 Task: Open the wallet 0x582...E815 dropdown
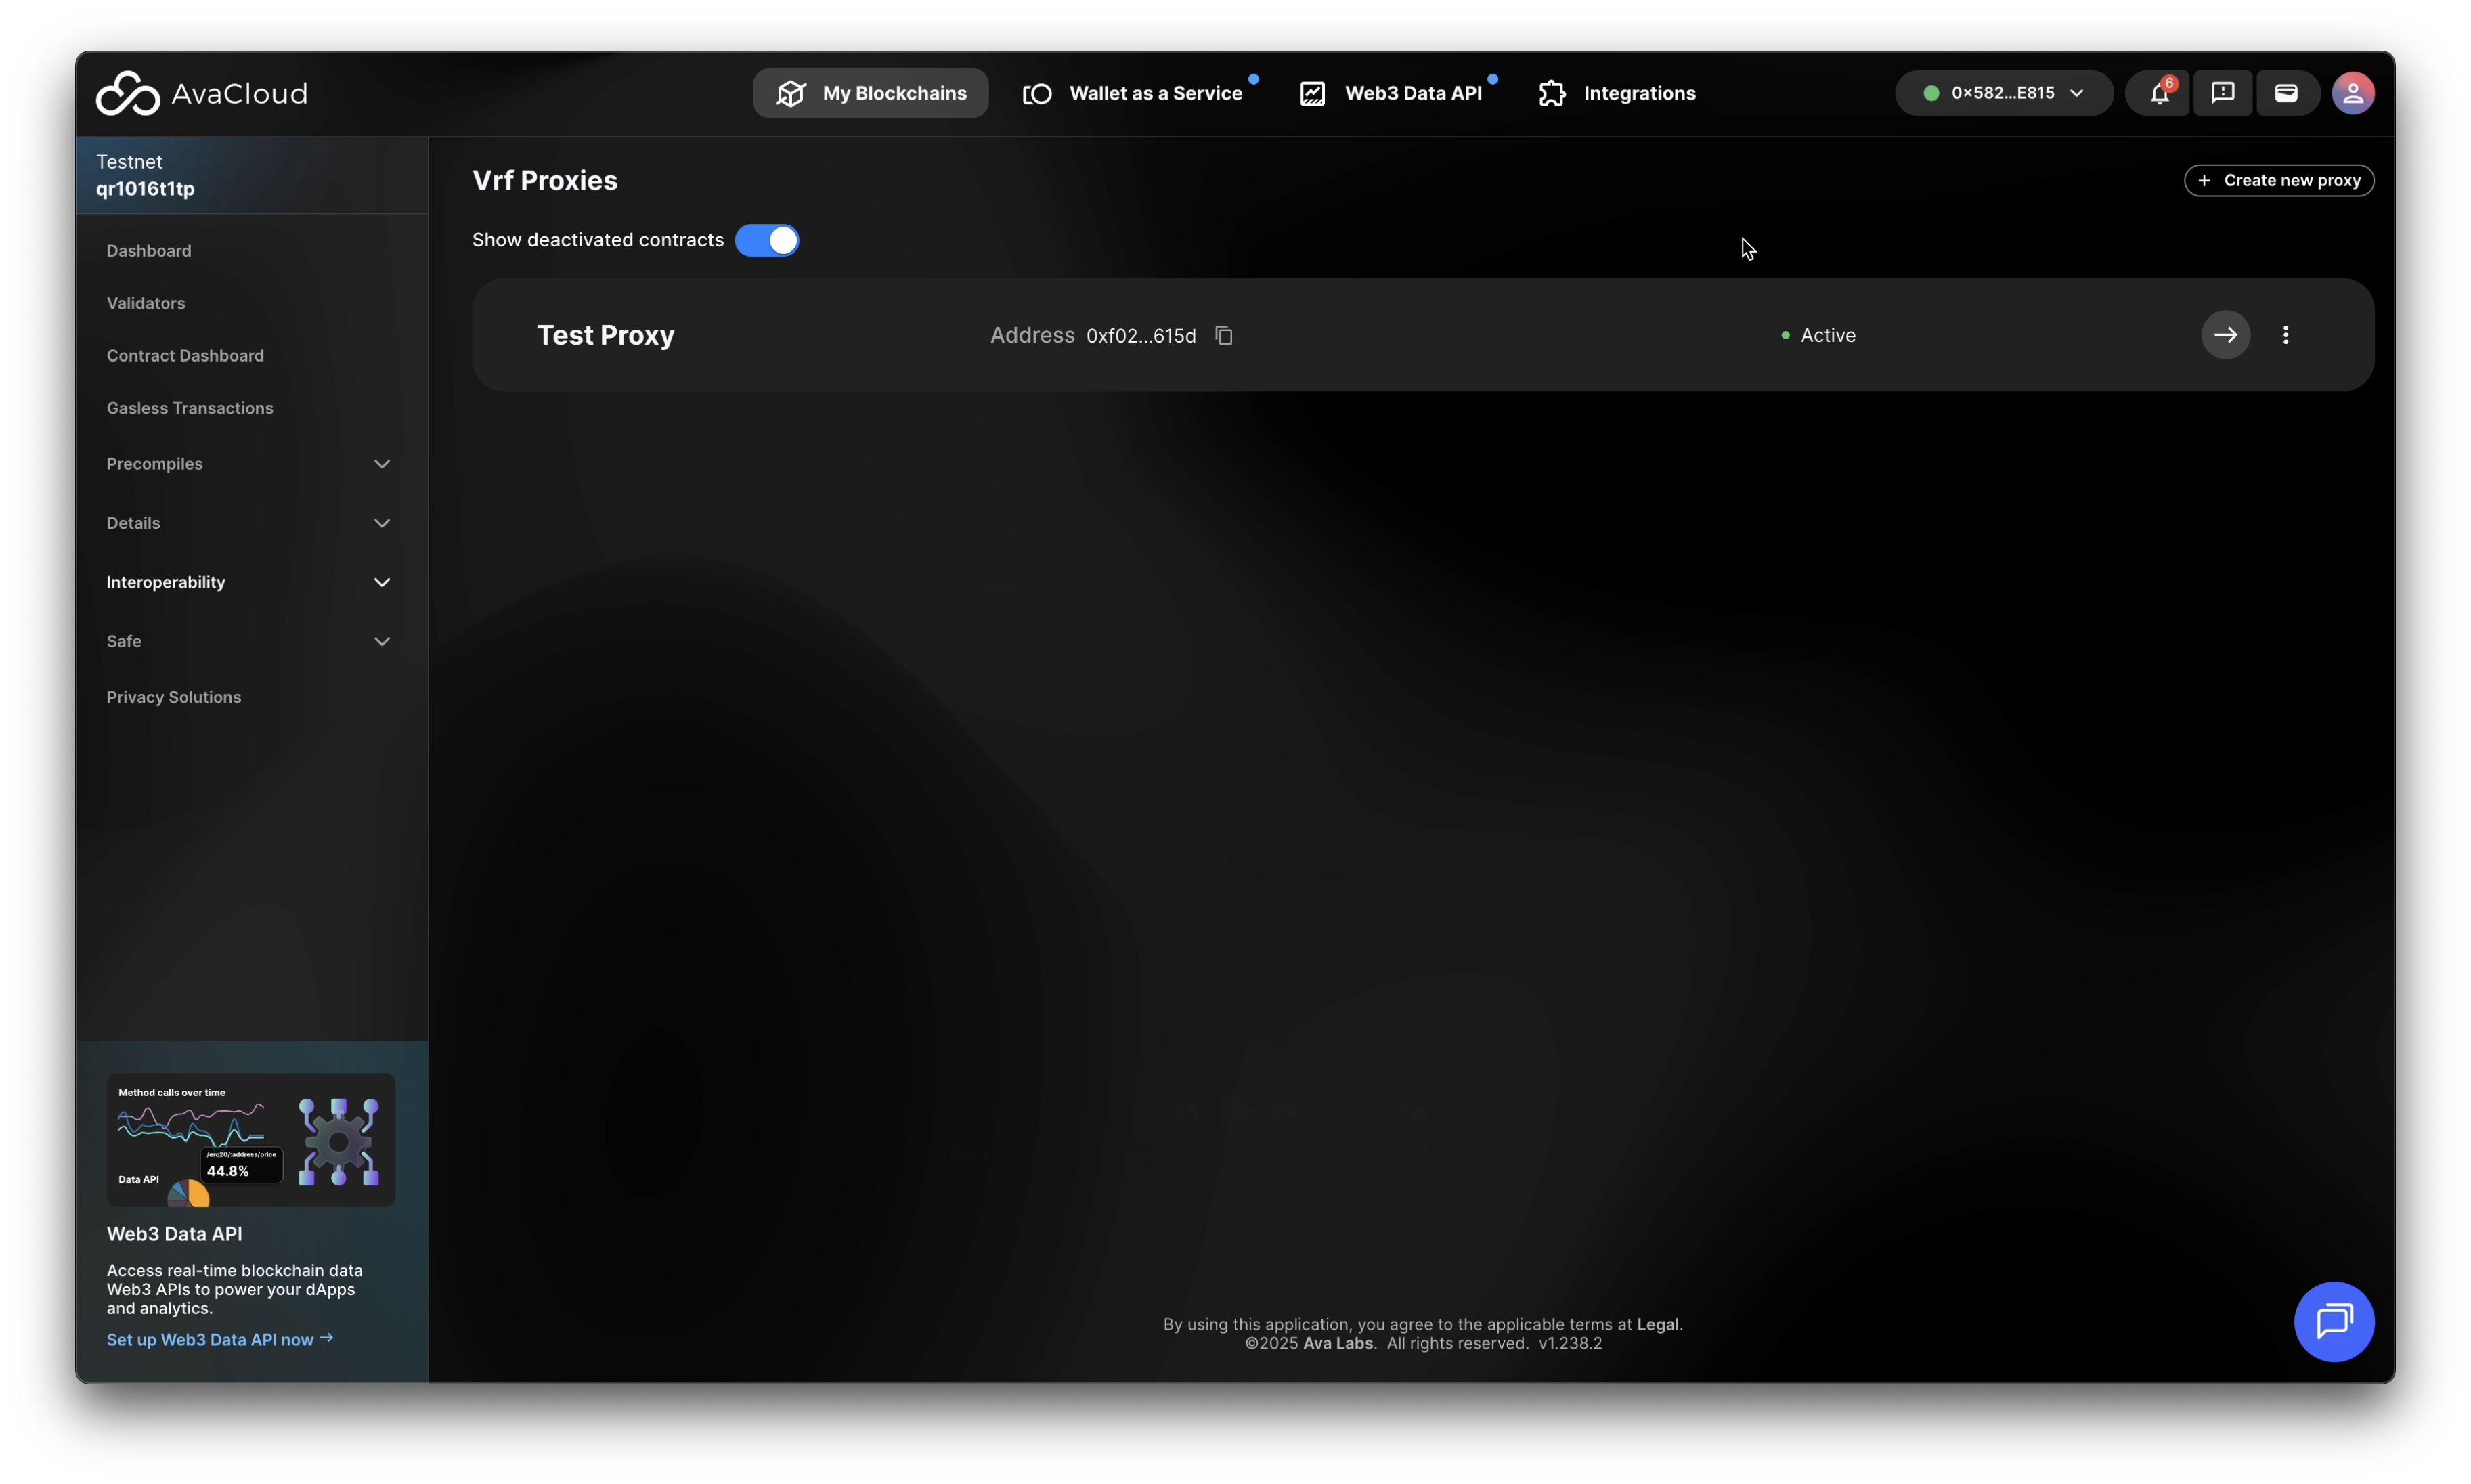pyautogui.click(x=2003, y=93)
